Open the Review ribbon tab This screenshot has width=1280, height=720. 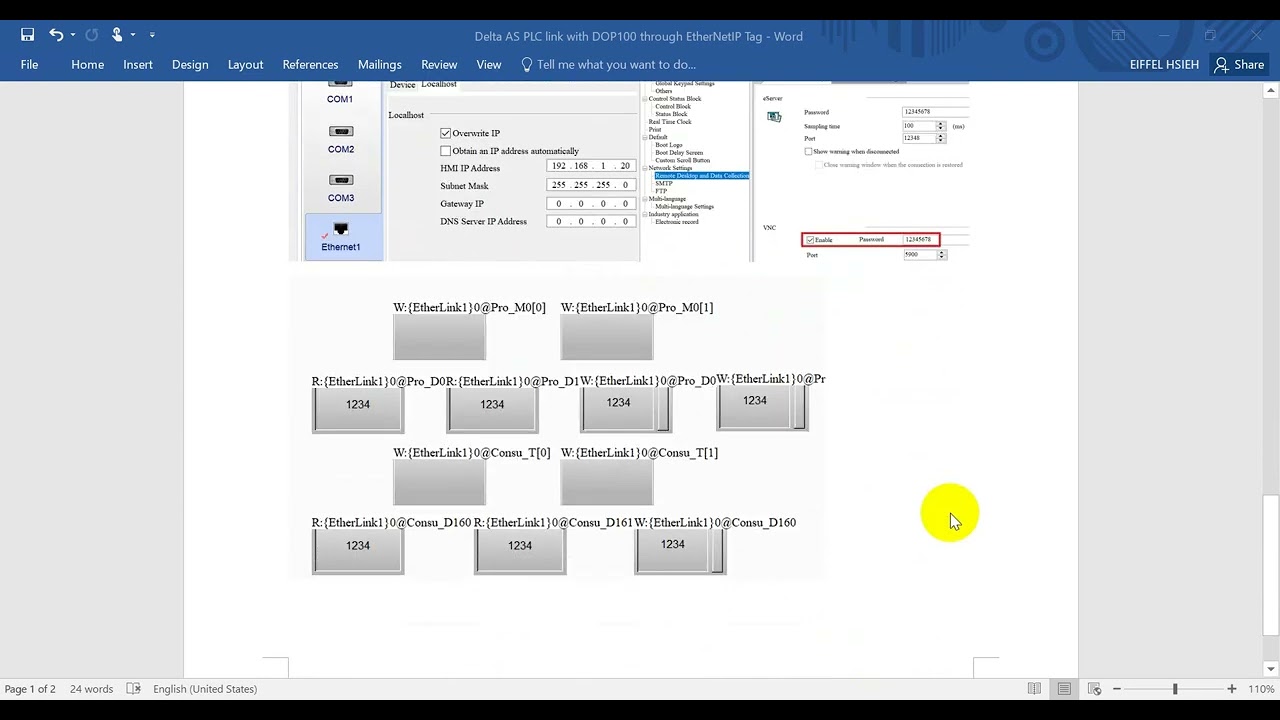(x=439, y=64)
